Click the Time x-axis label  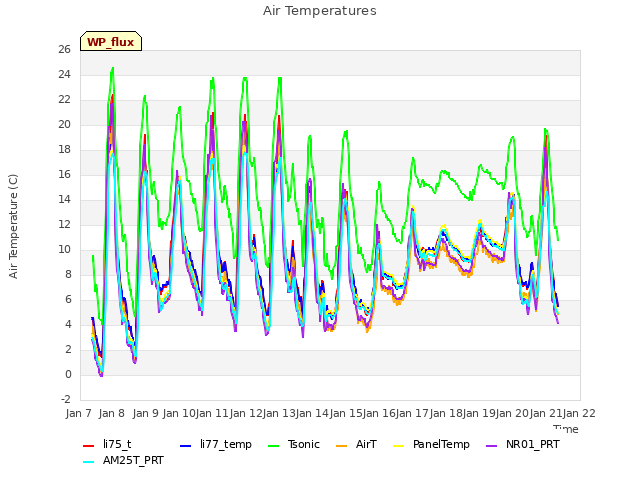(x=566, y=428)
